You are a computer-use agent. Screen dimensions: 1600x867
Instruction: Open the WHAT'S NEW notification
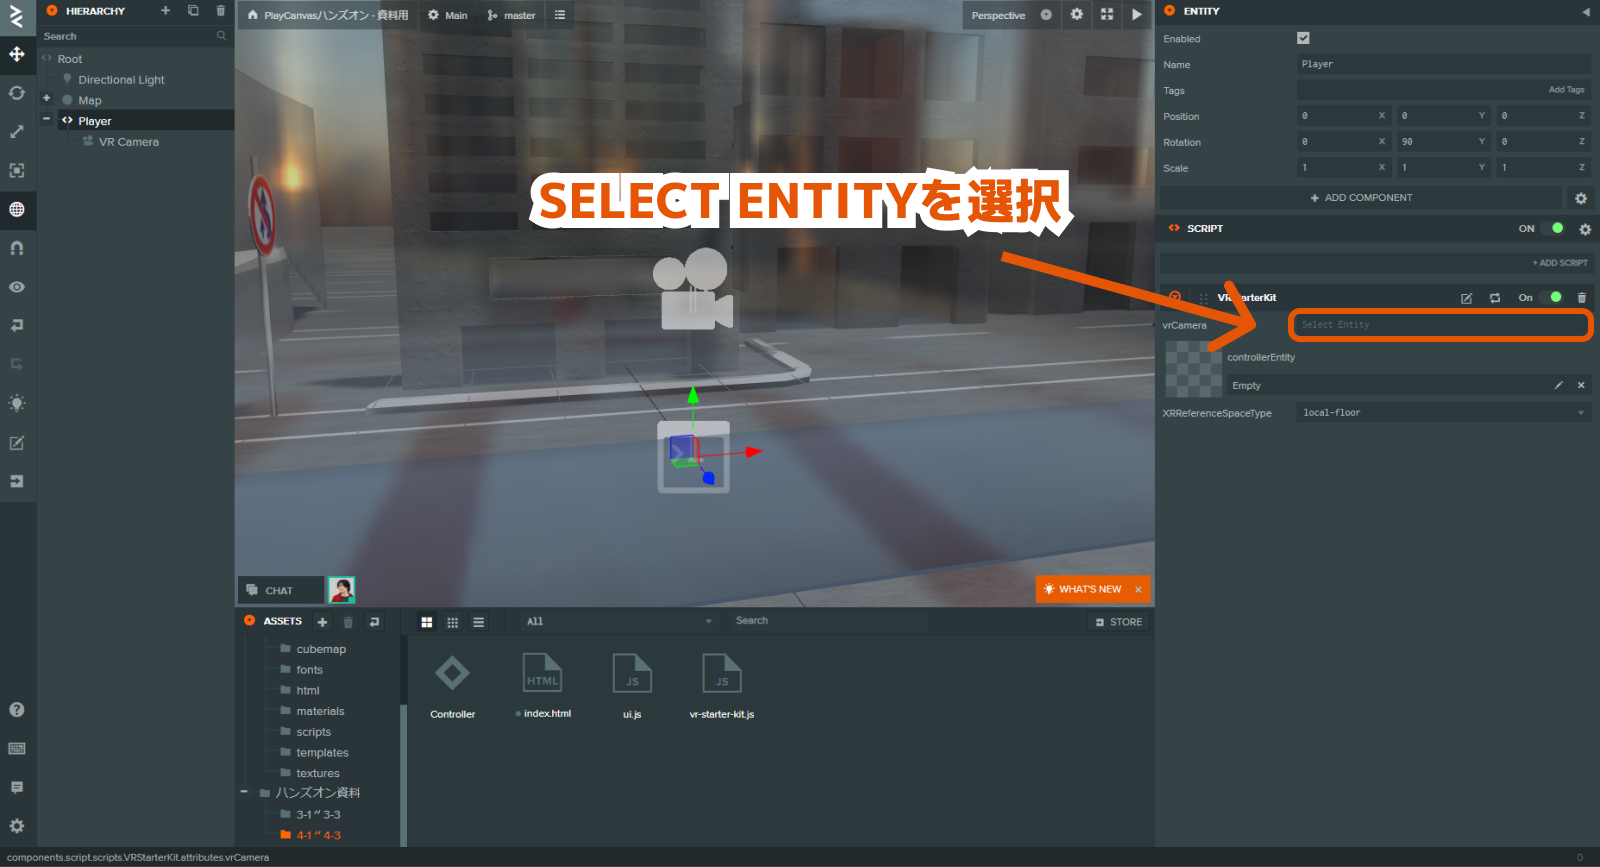point(1082,589)
